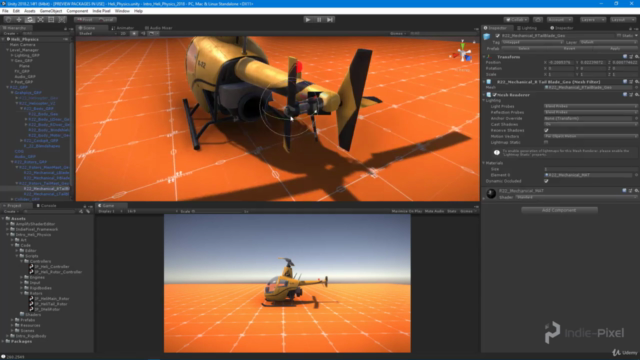The image size is (640, 360).
Task: Open Transform component settings gear
Action: 636,57
